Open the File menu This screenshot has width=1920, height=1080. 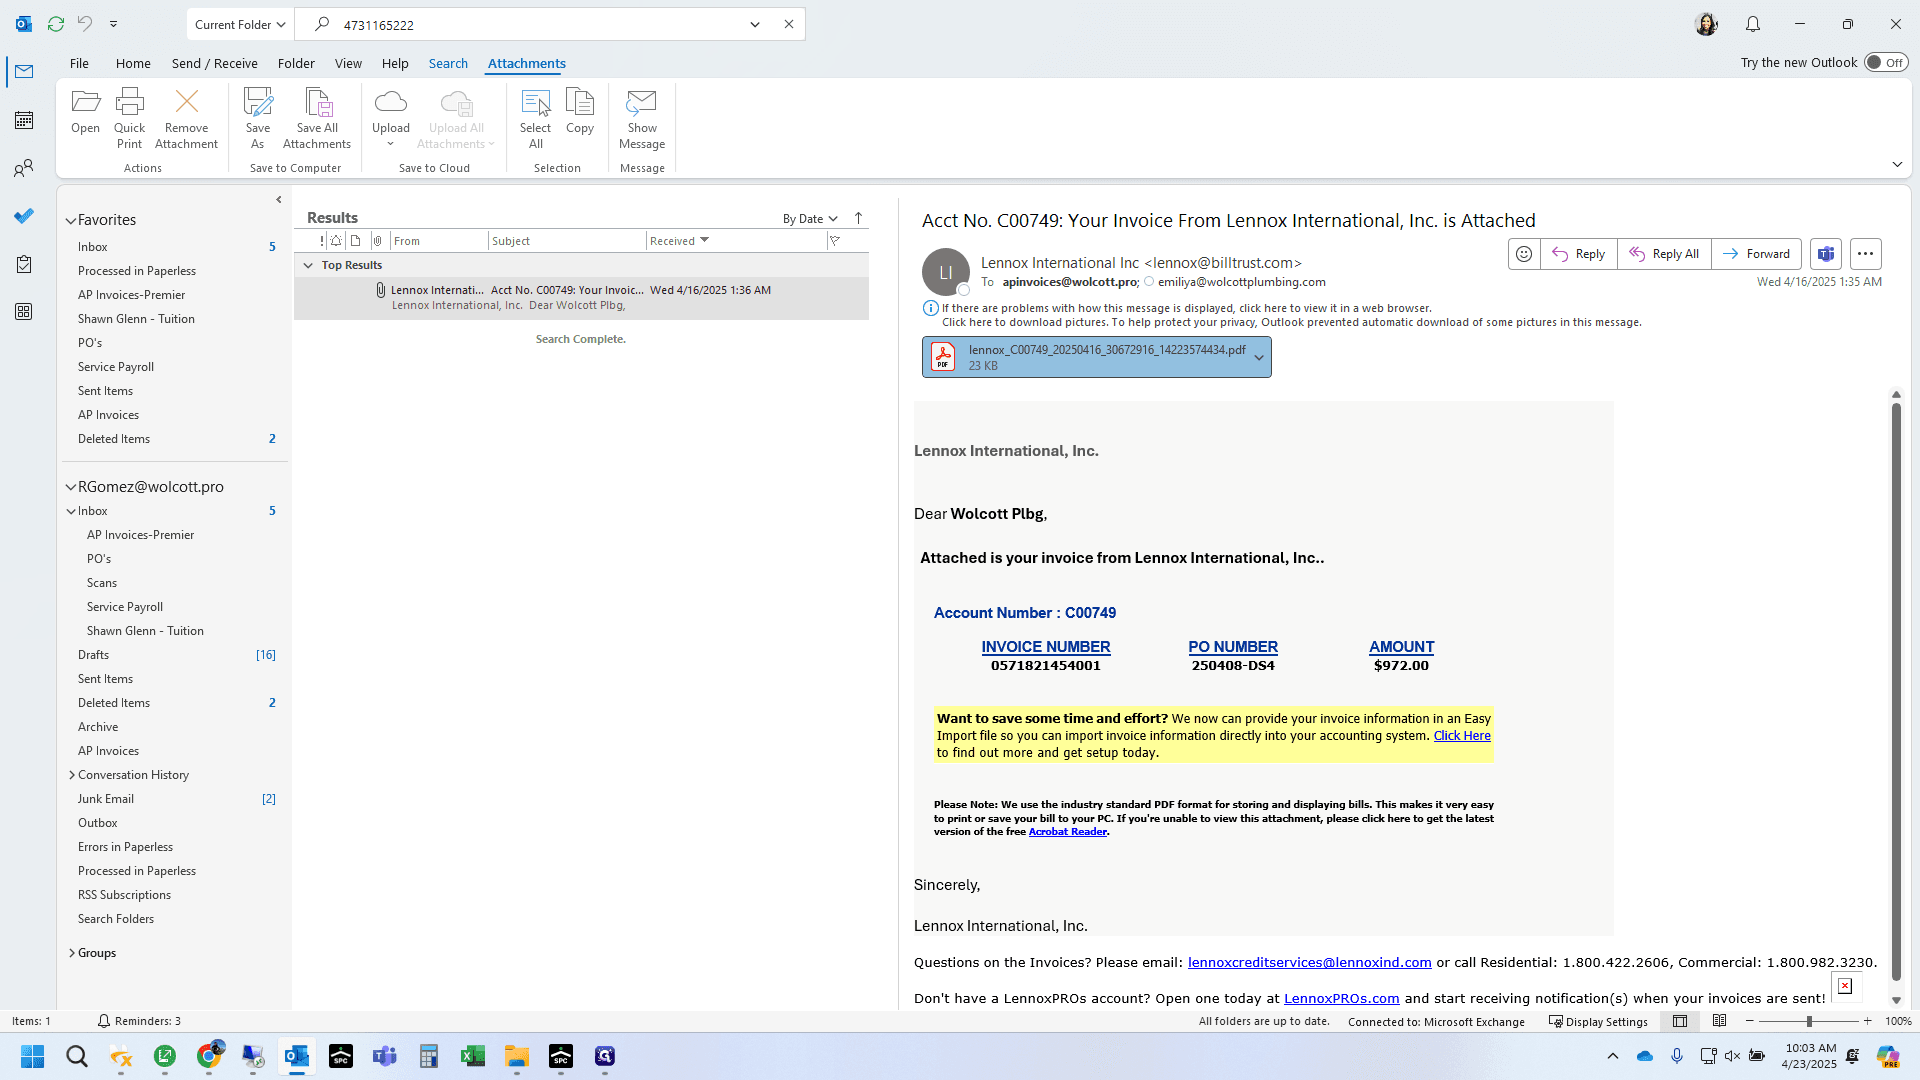[x=79, y=63]
